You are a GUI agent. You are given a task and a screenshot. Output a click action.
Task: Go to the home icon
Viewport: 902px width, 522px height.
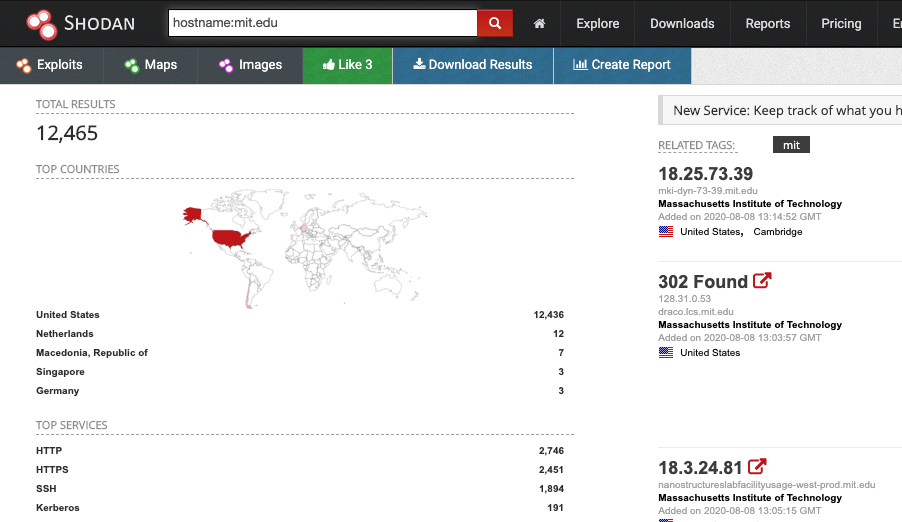point(539,24)
